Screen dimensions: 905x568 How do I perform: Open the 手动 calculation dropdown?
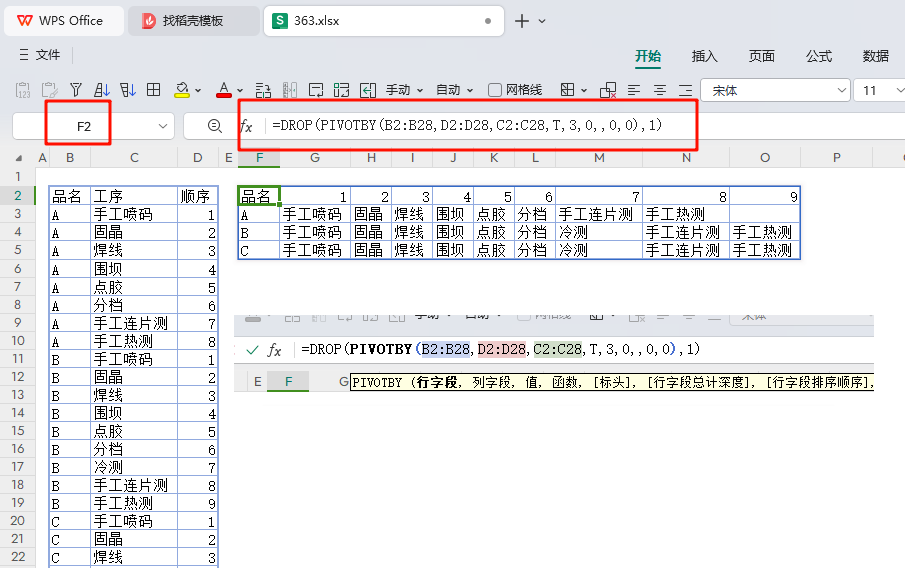pyautogui.click(x=405, y=90)
